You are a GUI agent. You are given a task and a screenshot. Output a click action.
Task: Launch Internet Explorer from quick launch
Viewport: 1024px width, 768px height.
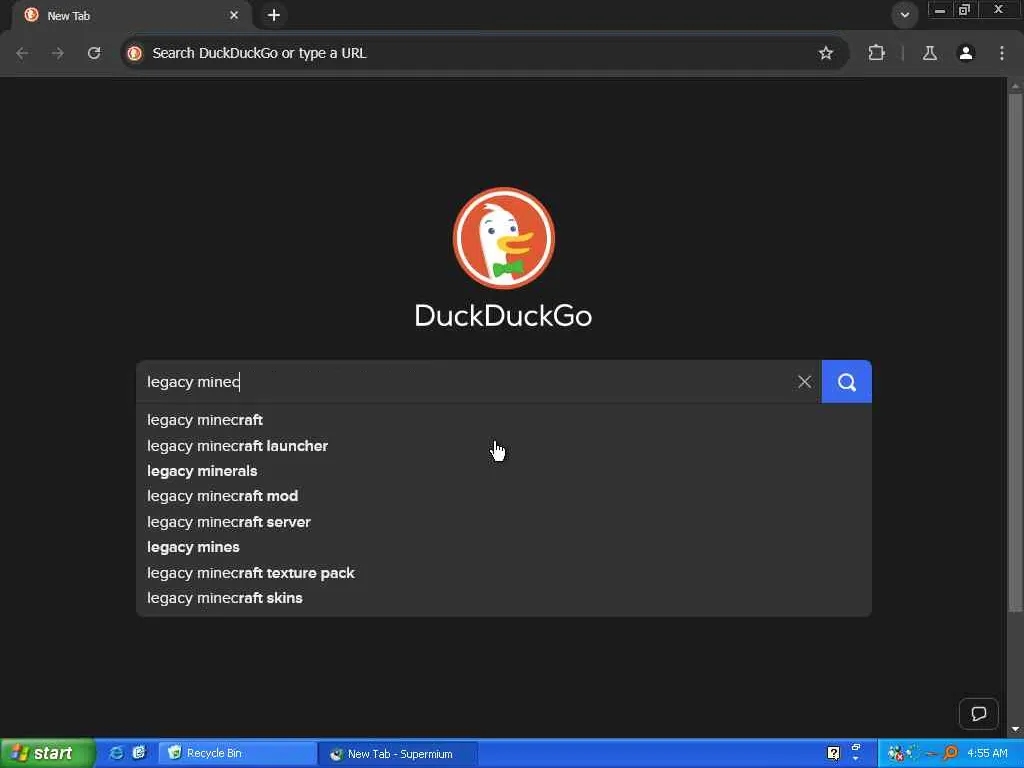(x=116, y=753)
